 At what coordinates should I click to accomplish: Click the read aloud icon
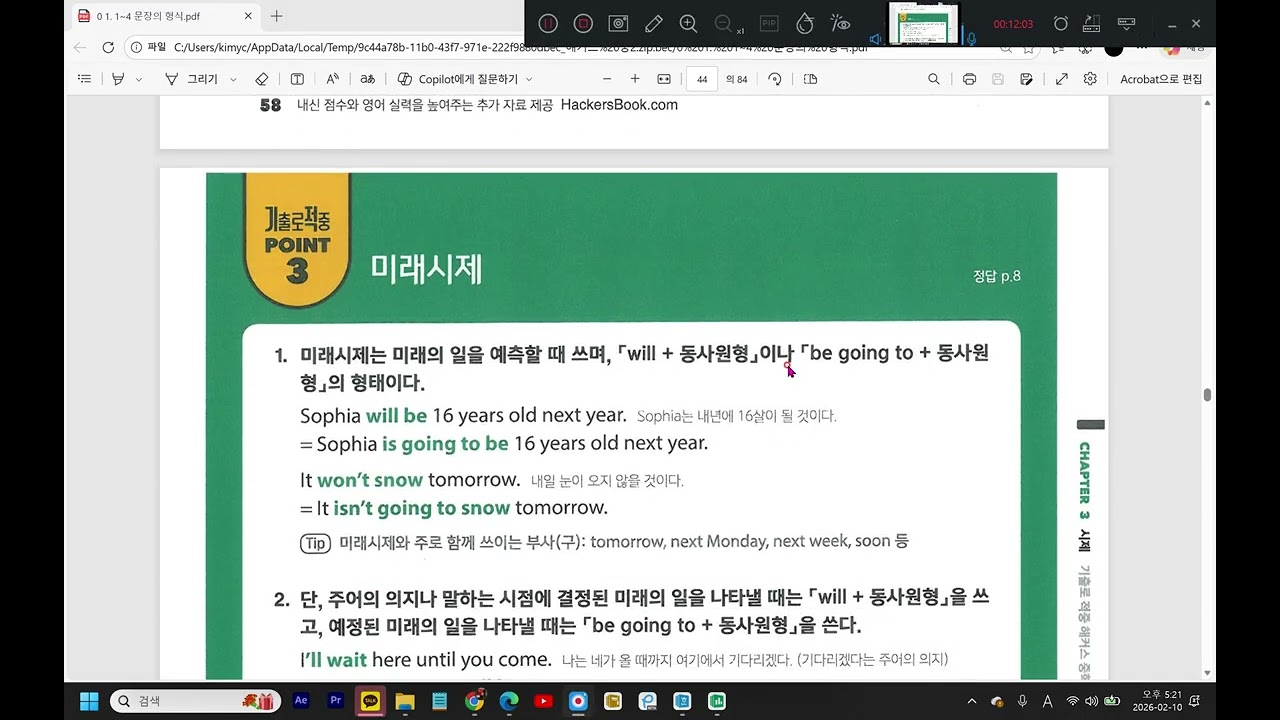click(333, 79)
